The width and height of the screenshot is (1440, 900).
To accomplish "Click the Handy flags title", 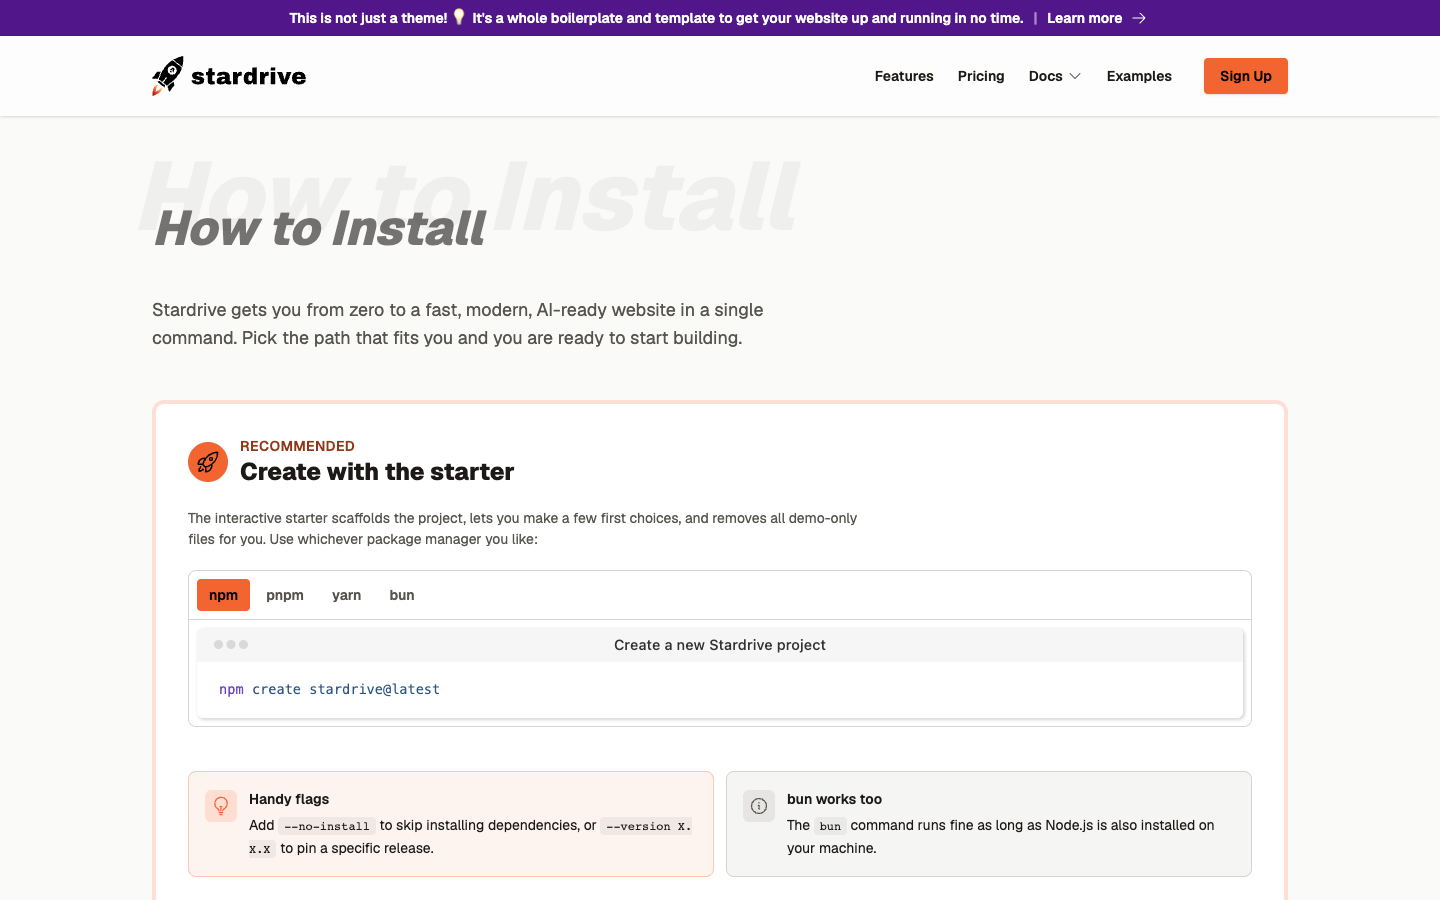I will [x=289, y=799].
